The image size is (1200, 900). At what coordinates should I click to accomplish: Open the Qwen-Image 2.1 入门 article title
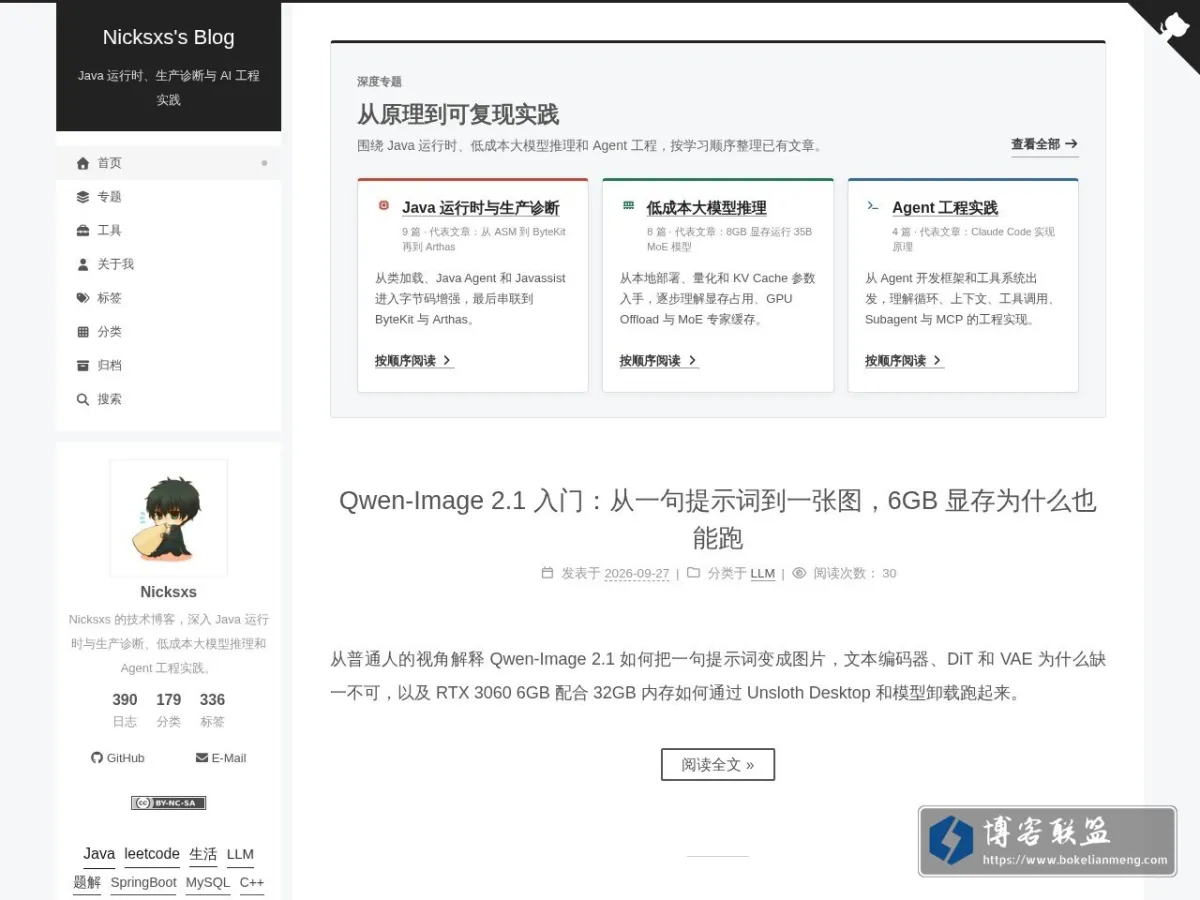coord(718,518)
